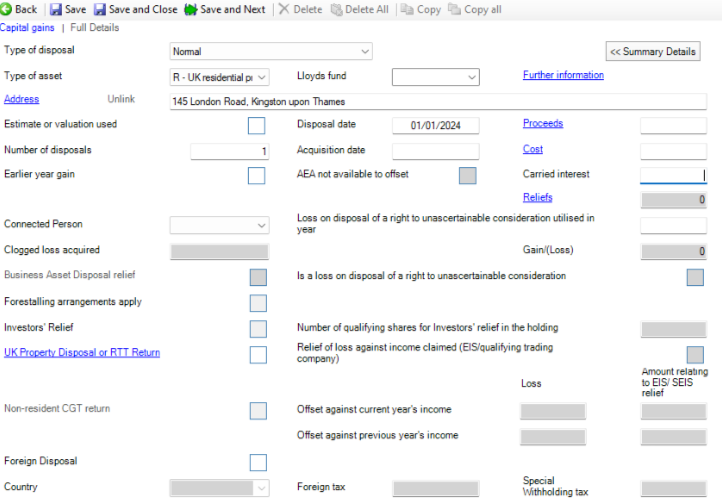Tick the Earlier year gain checkbox

[x=256, y=175]
